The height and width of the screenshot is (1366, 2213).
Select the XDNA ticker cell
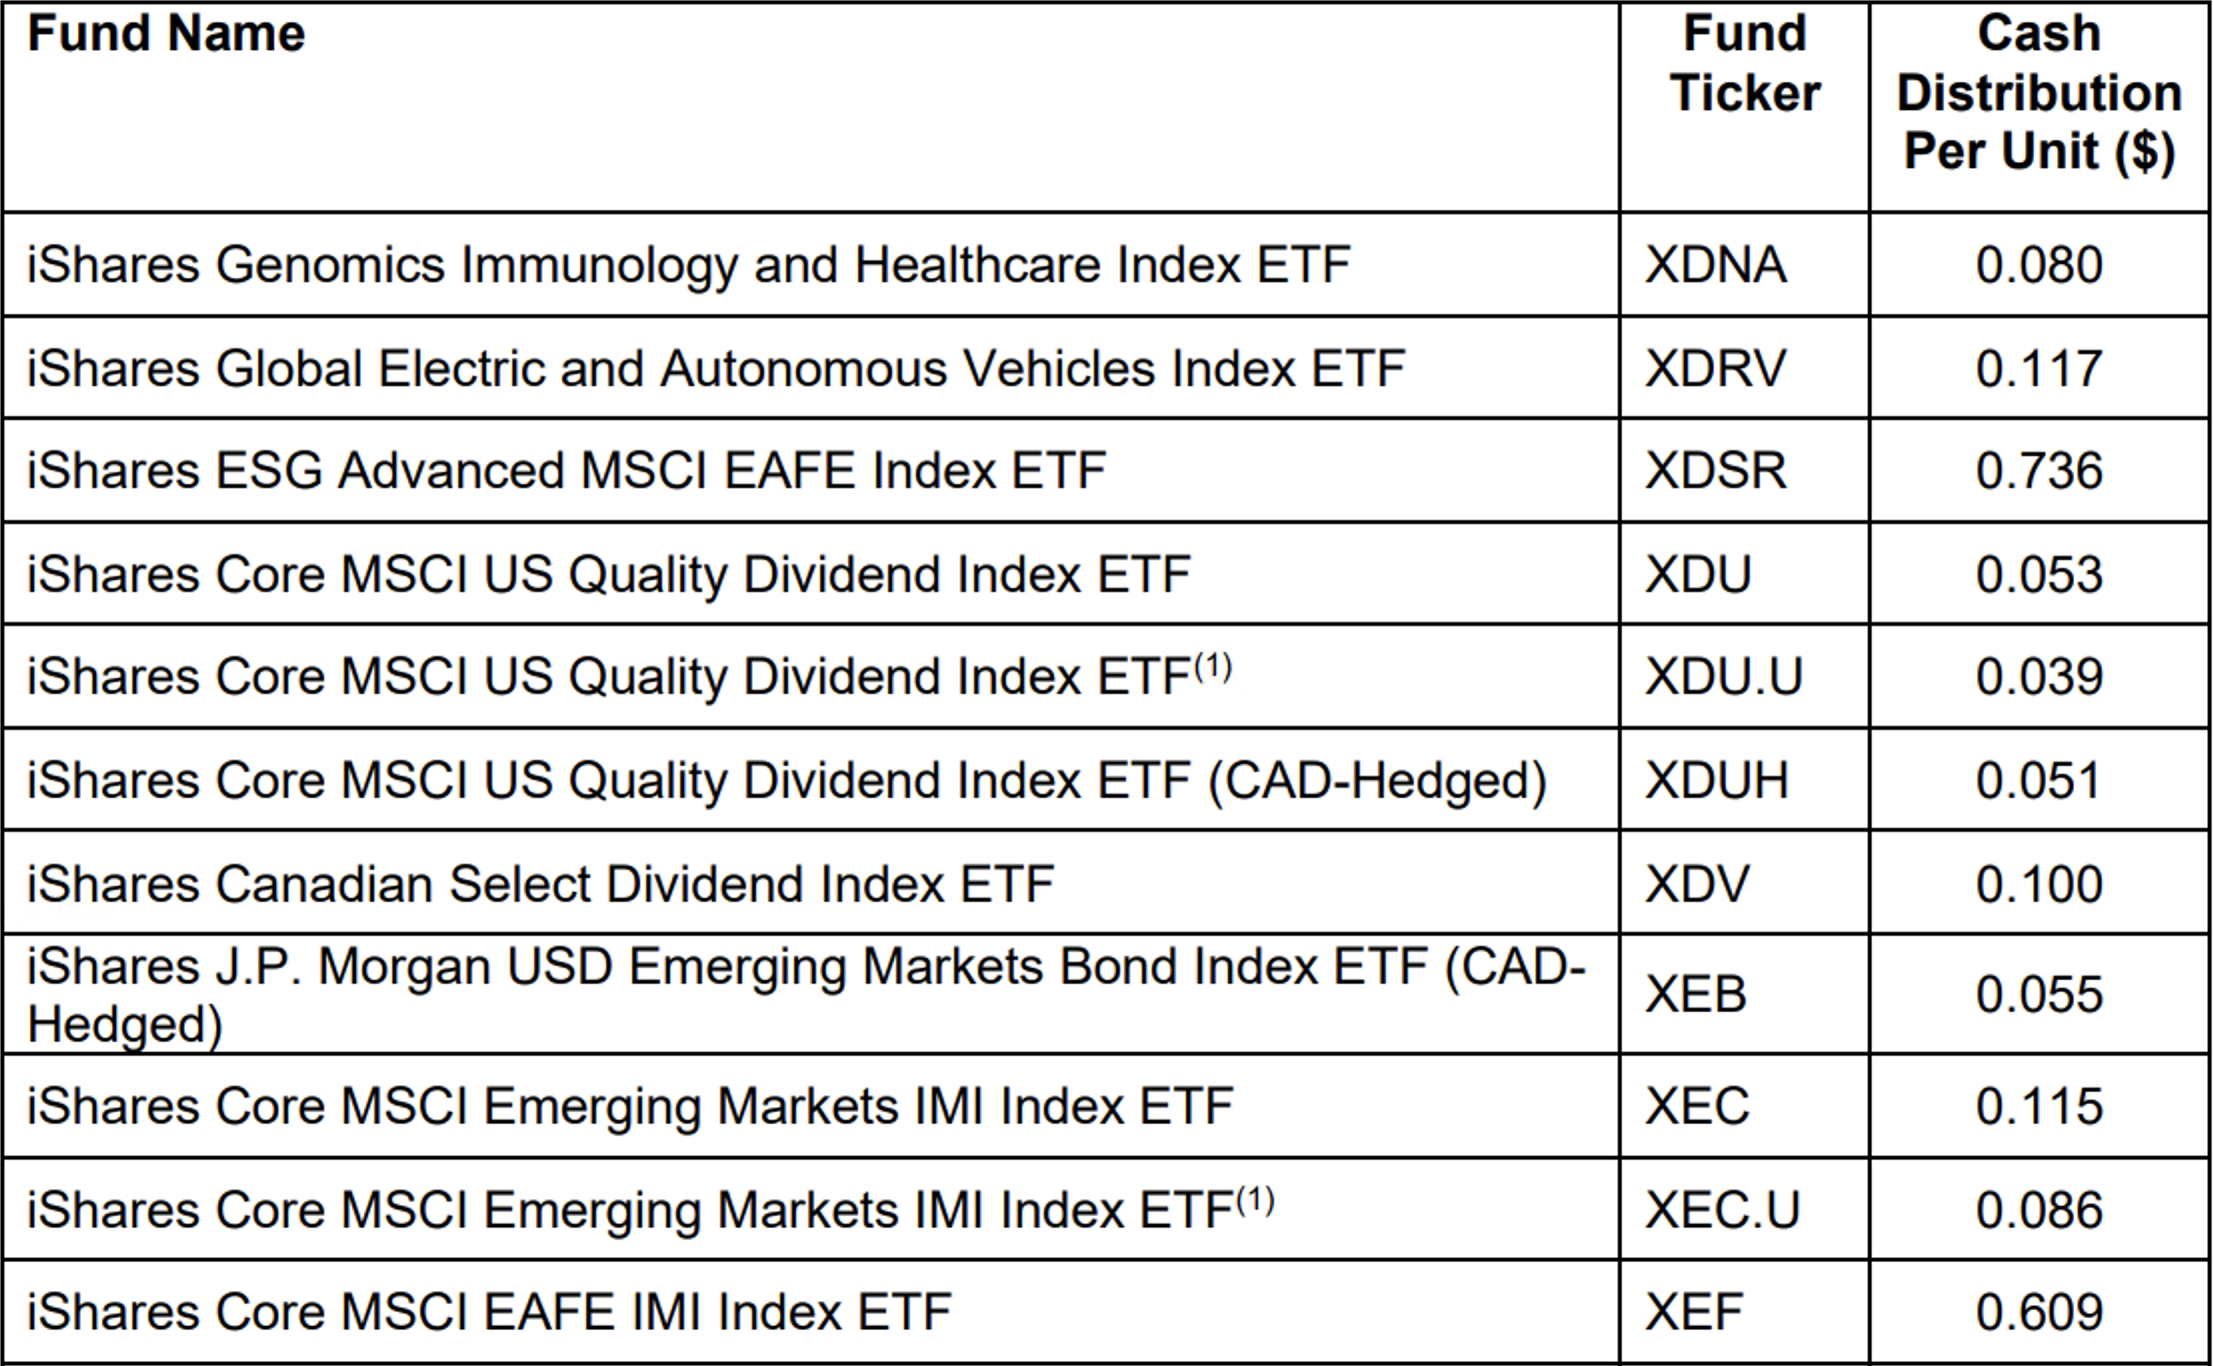[x=1715, y=266]
